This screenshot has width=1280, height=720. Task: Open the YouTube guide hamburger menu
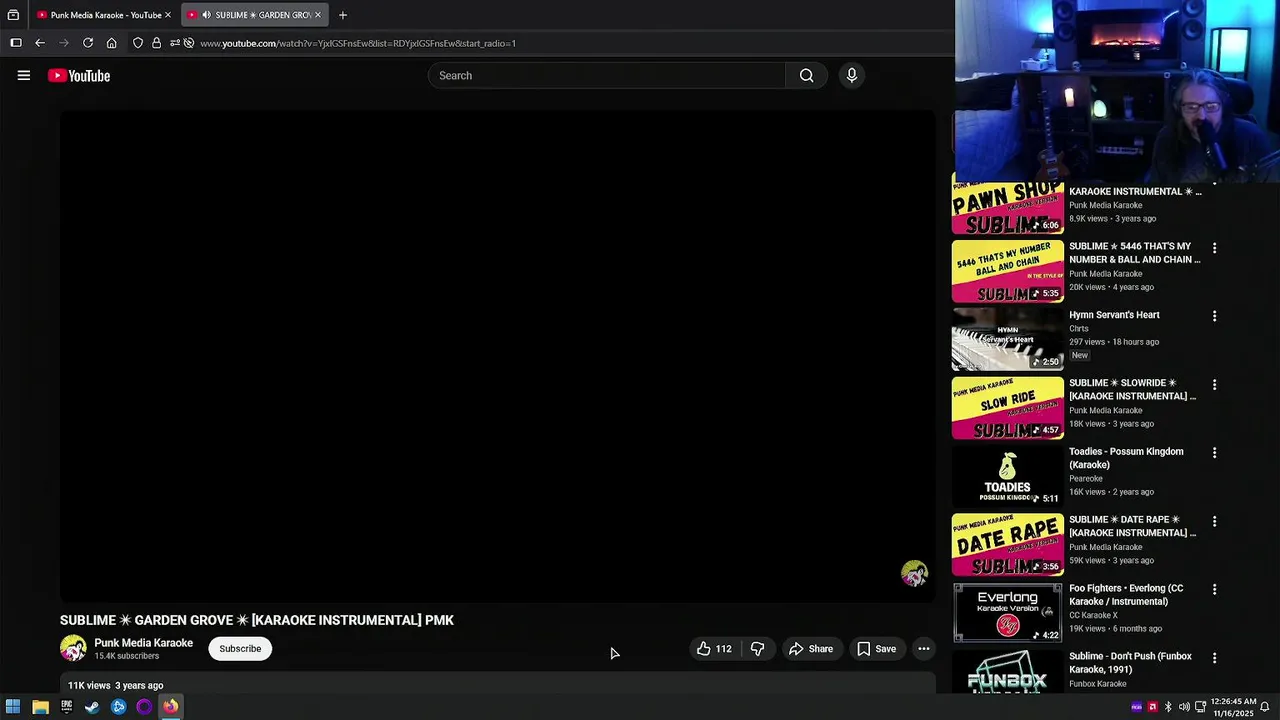click(x=24, y=76)
